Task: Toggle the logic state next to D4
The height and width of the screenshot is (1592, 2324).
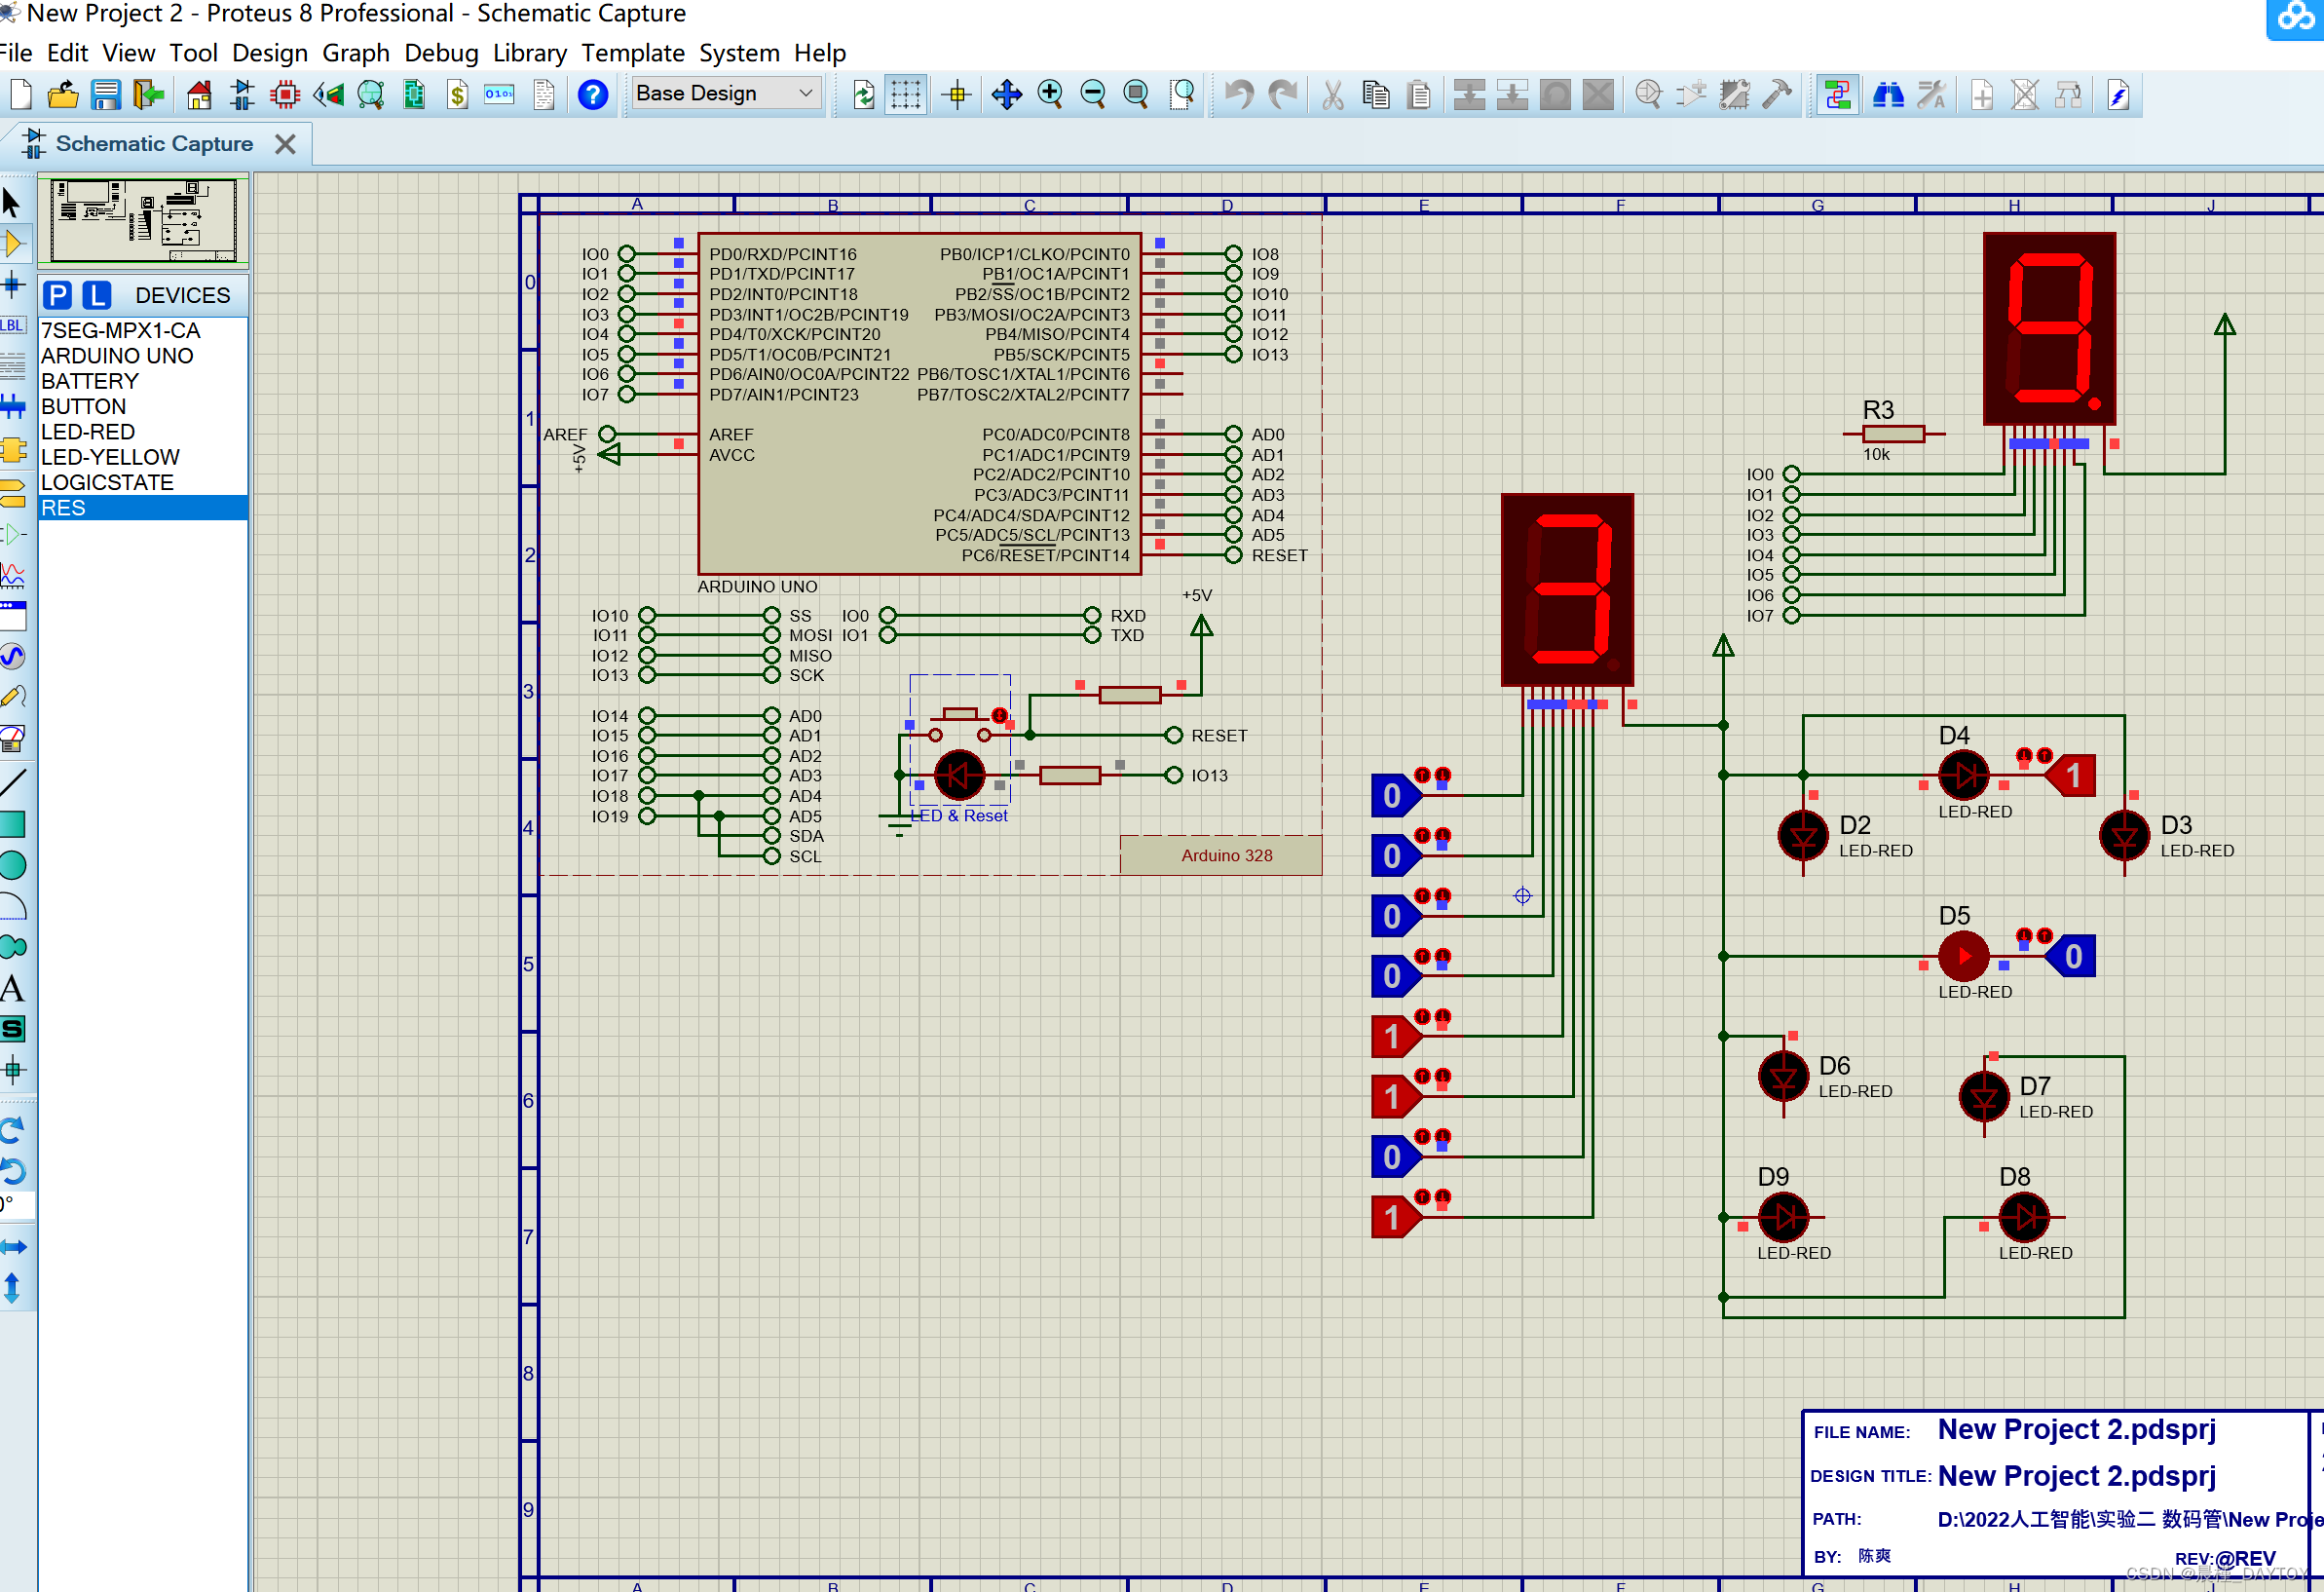Action: click(x=2073, y=775)
